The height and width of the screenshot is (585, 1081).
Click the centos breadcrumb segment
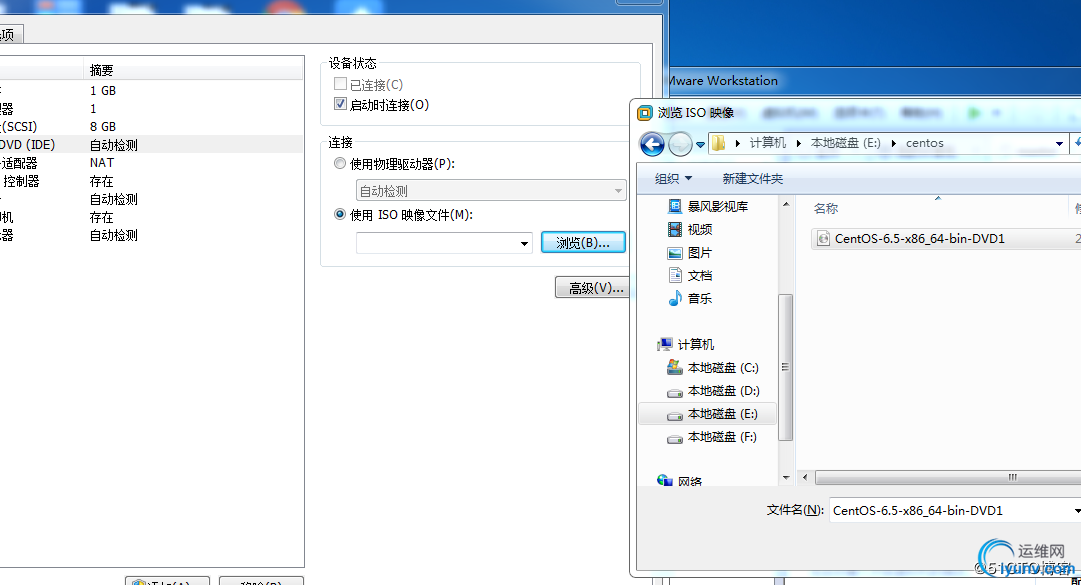click(x=925, y=143)
